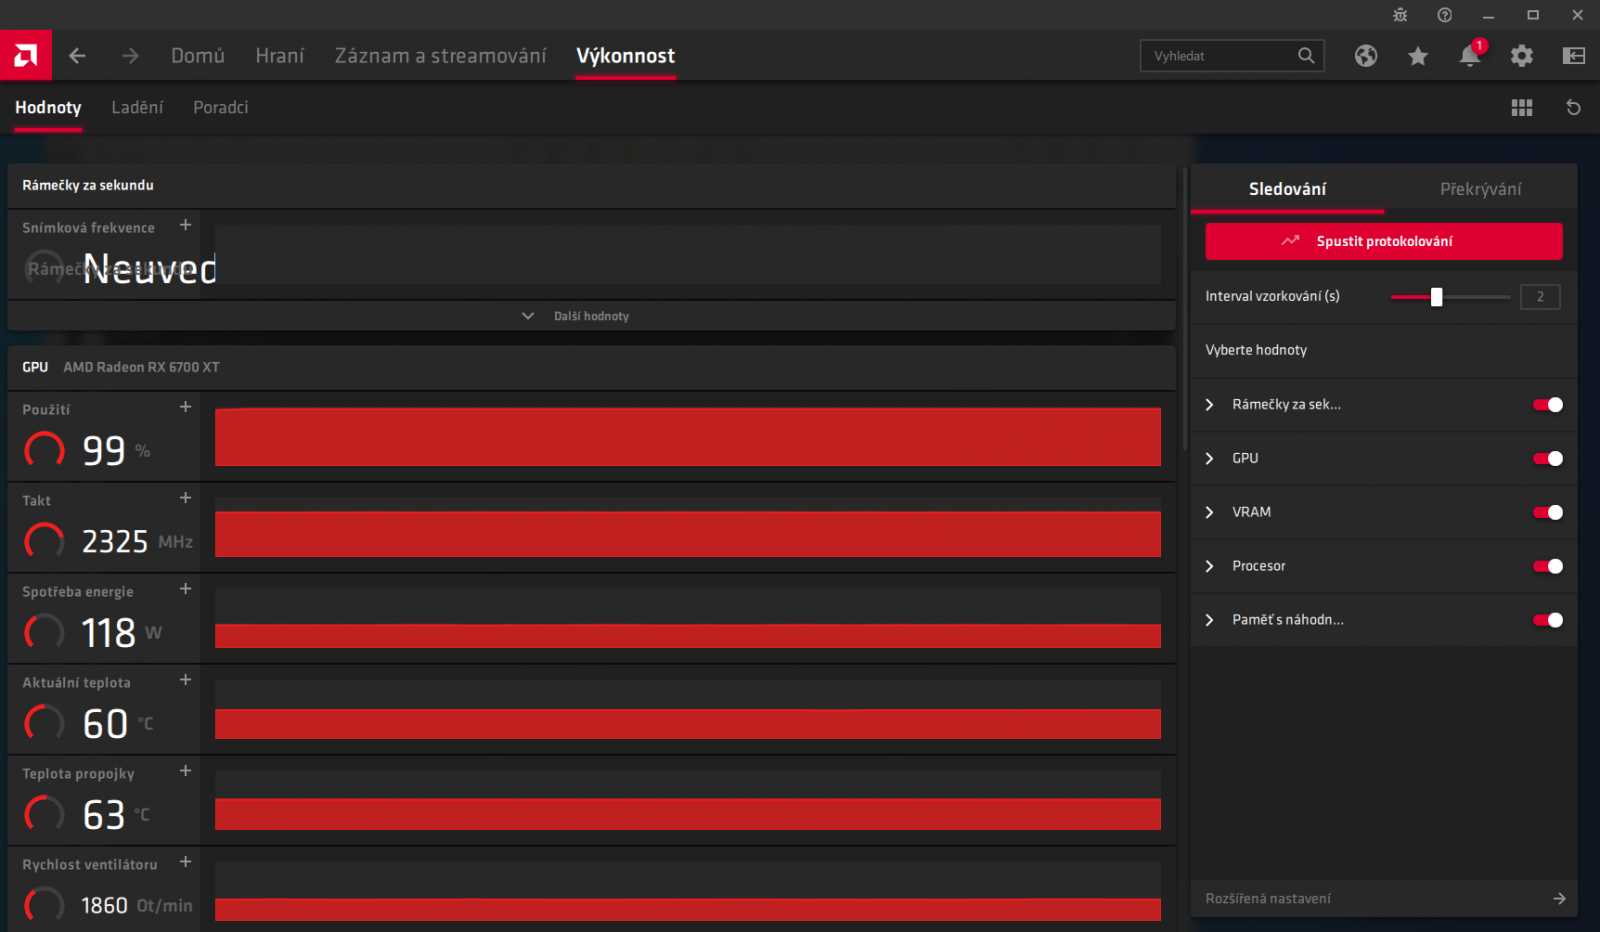Open bug report icon in title bar
Image resolution: width=1600 pixels, height=932 pixels.
pos(1400,15)
